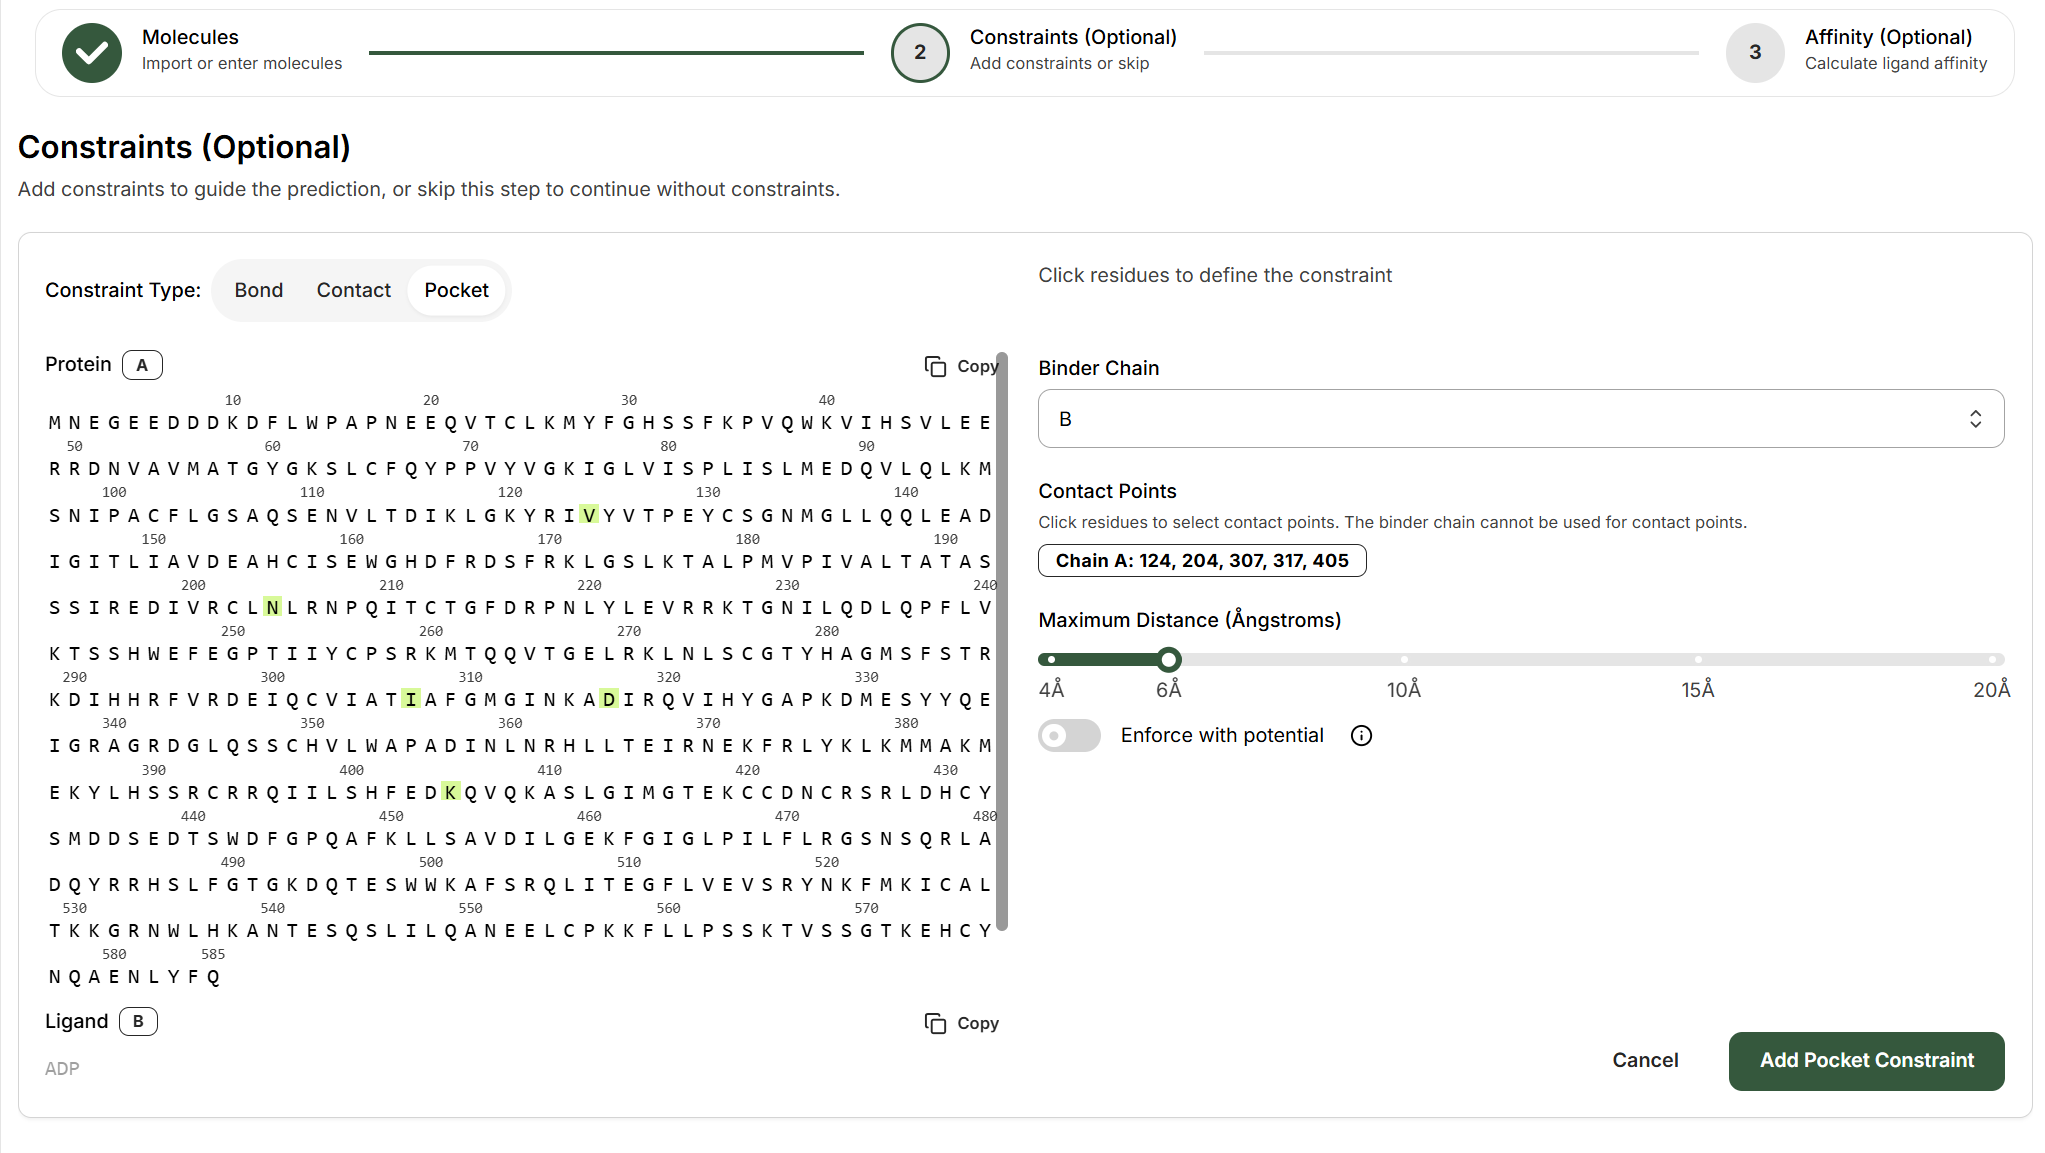Deselect highlighted residue V at position 124
Screen dimensions: 2045x1153
click(x=588, y=515)
